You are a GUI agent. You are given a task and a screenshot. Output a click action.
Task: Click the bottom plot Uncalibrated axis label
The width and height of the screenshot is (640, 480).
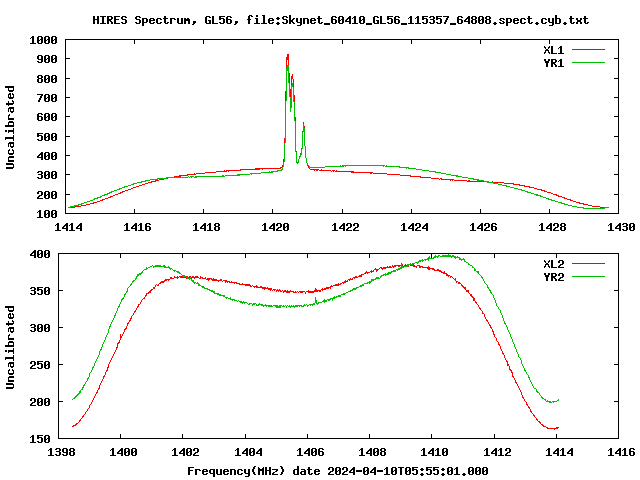pos(10,347)
